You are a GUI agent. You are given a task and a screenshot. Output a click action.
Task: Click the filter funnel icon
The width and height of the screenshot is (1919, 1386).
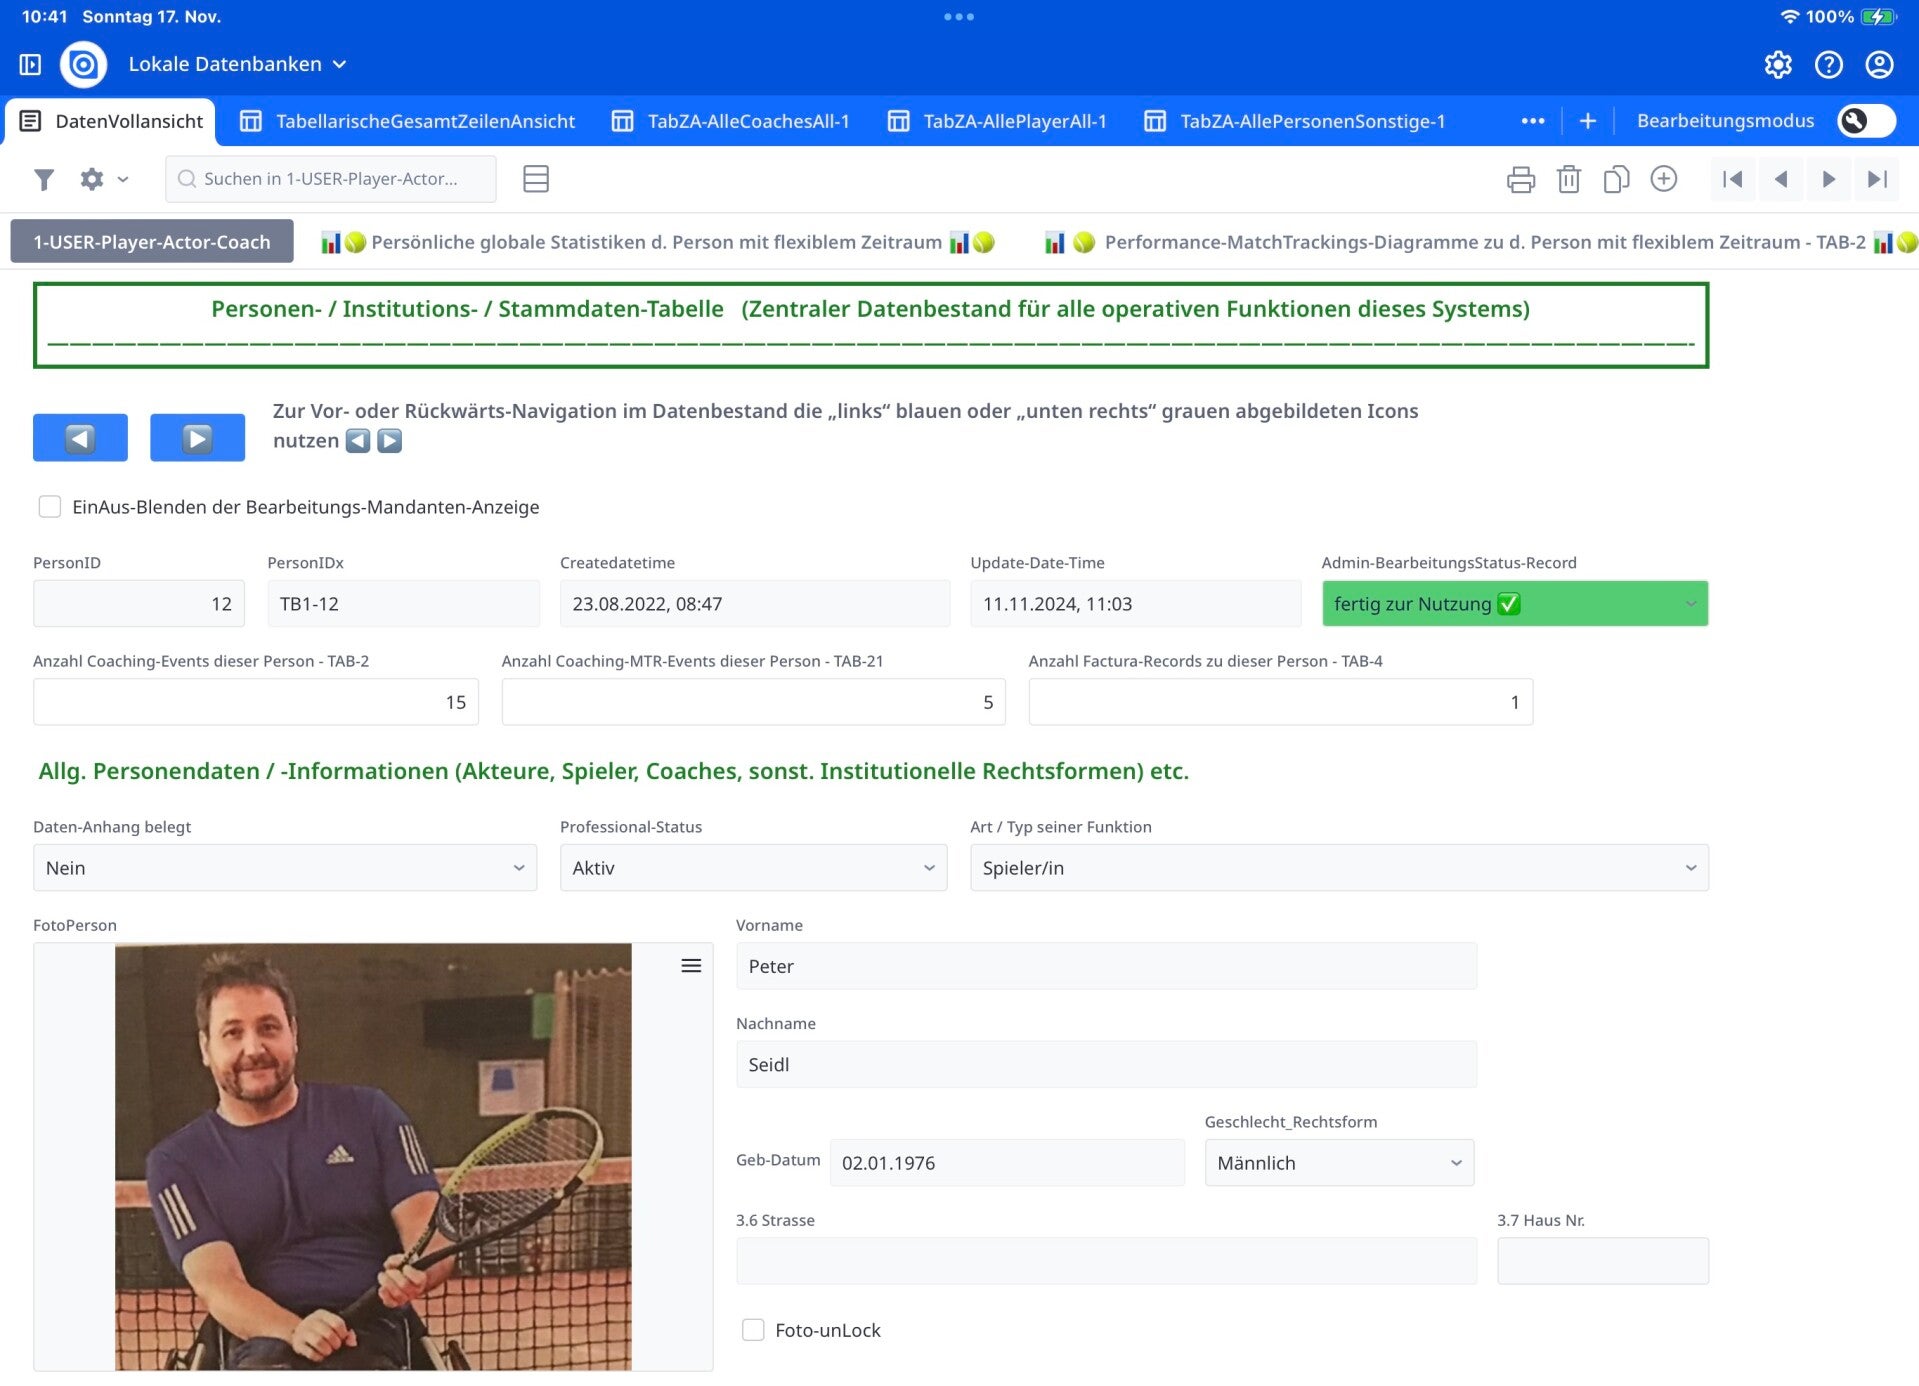click(44, 179)
